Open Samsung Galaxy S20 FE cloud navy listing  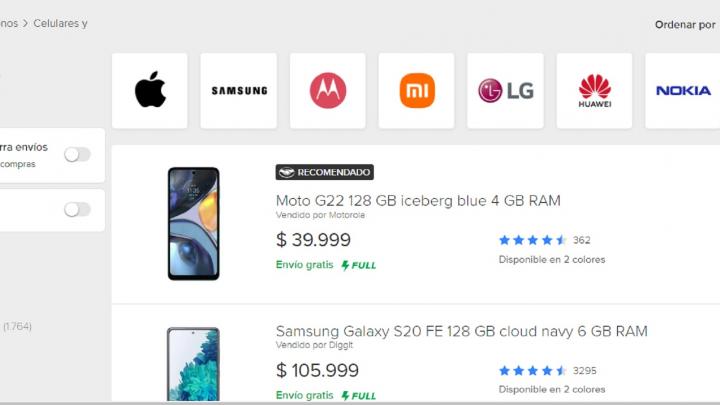click(461, 331)
